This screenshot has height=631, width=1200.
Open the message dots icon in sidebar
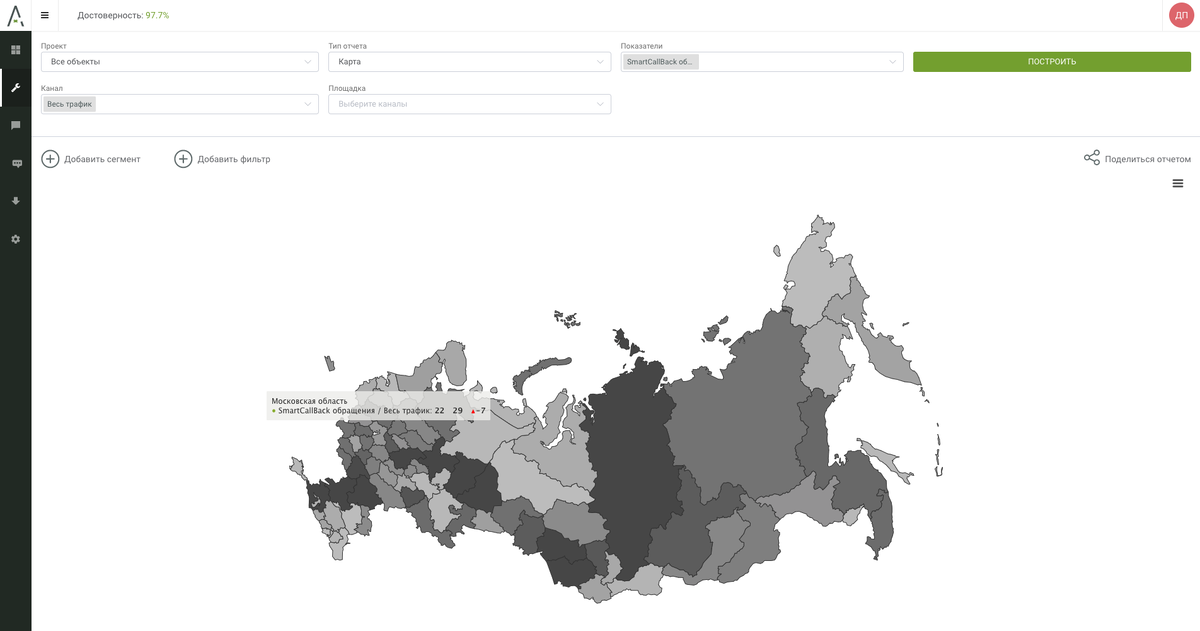(x=15, y=163)
